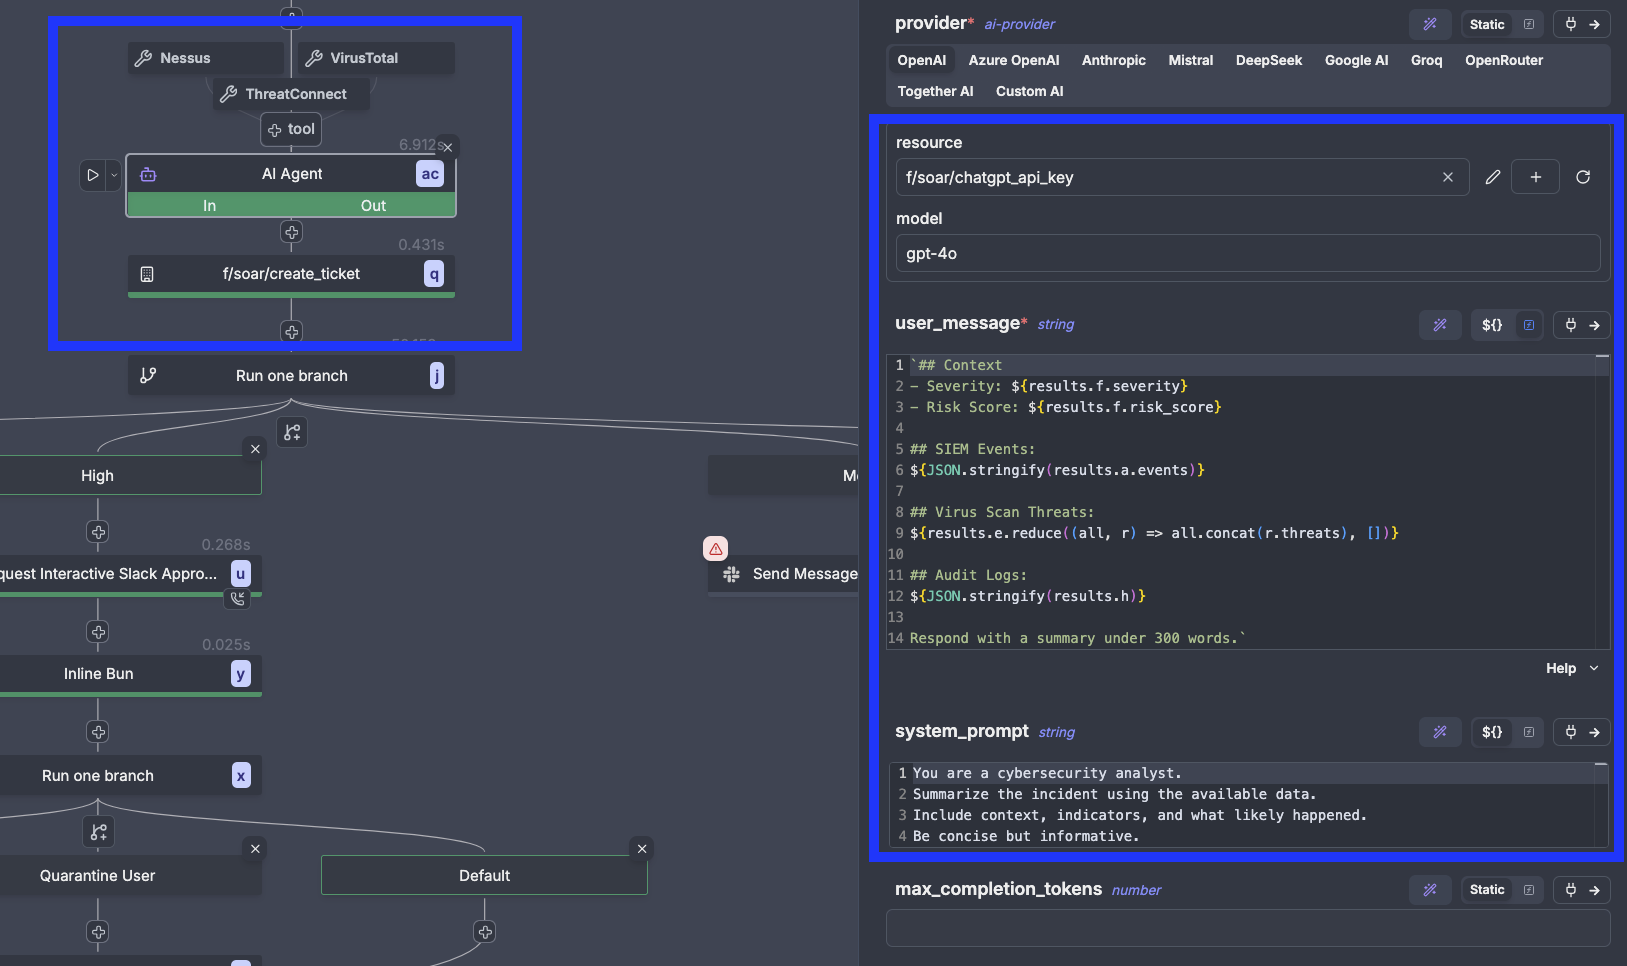
Task: Connect user_message using the plug icon
Action: pos(1568,324)
